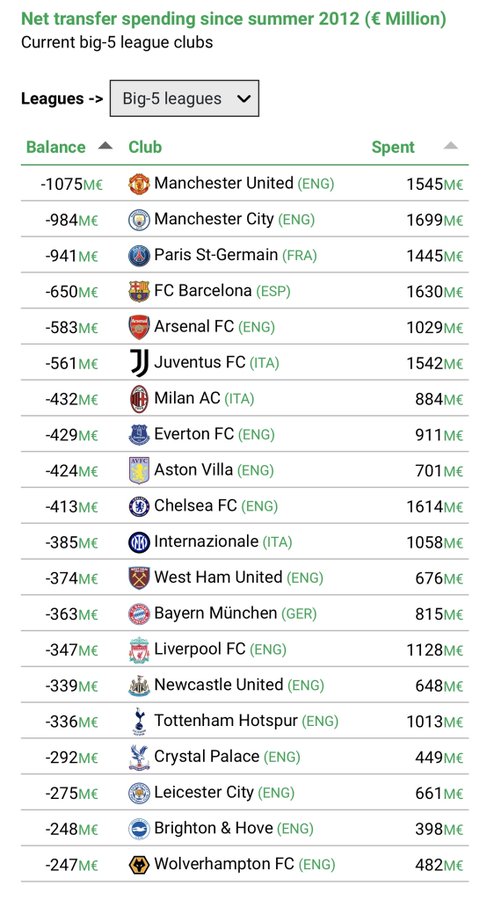This screenshot has height=900, width=494.
Task: Open the Big-5 leagues dropdown
Action: click(184, 99)
